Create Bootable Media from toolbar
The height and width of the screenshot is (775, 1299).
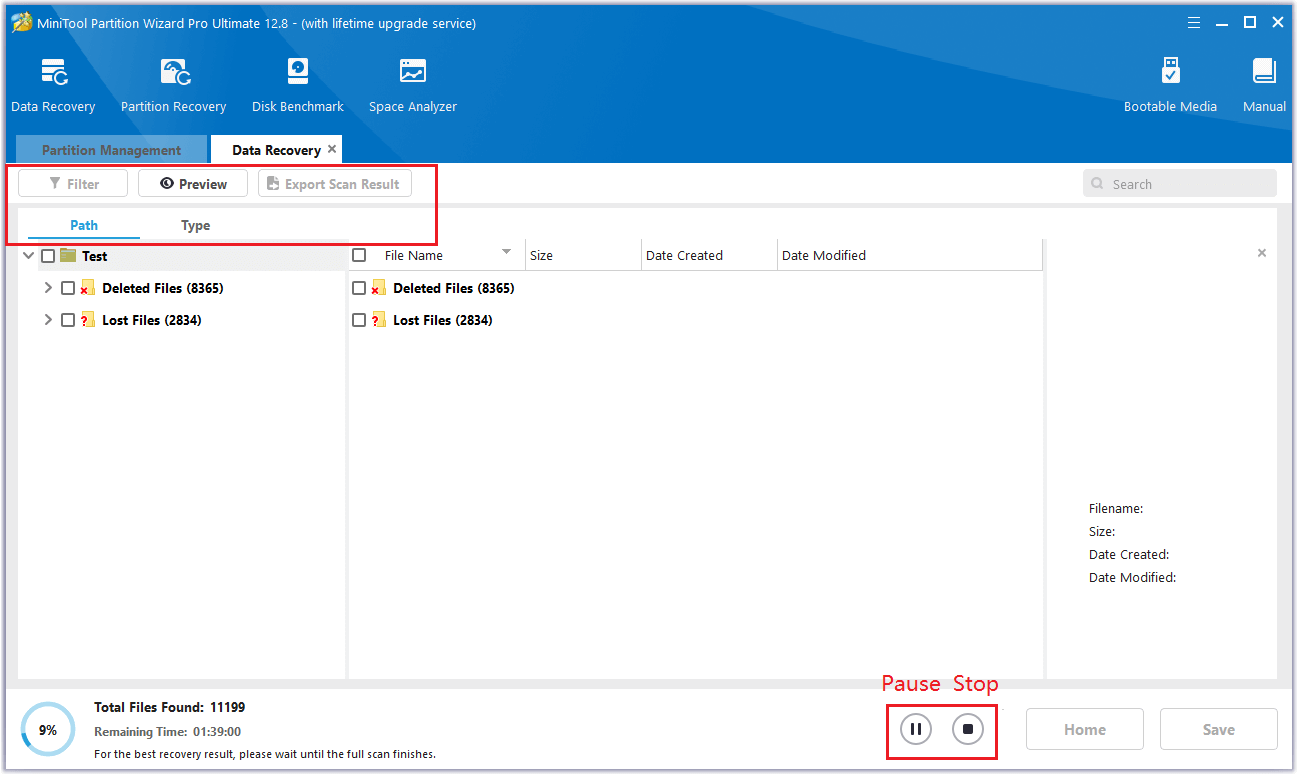tap(1170, 74)
